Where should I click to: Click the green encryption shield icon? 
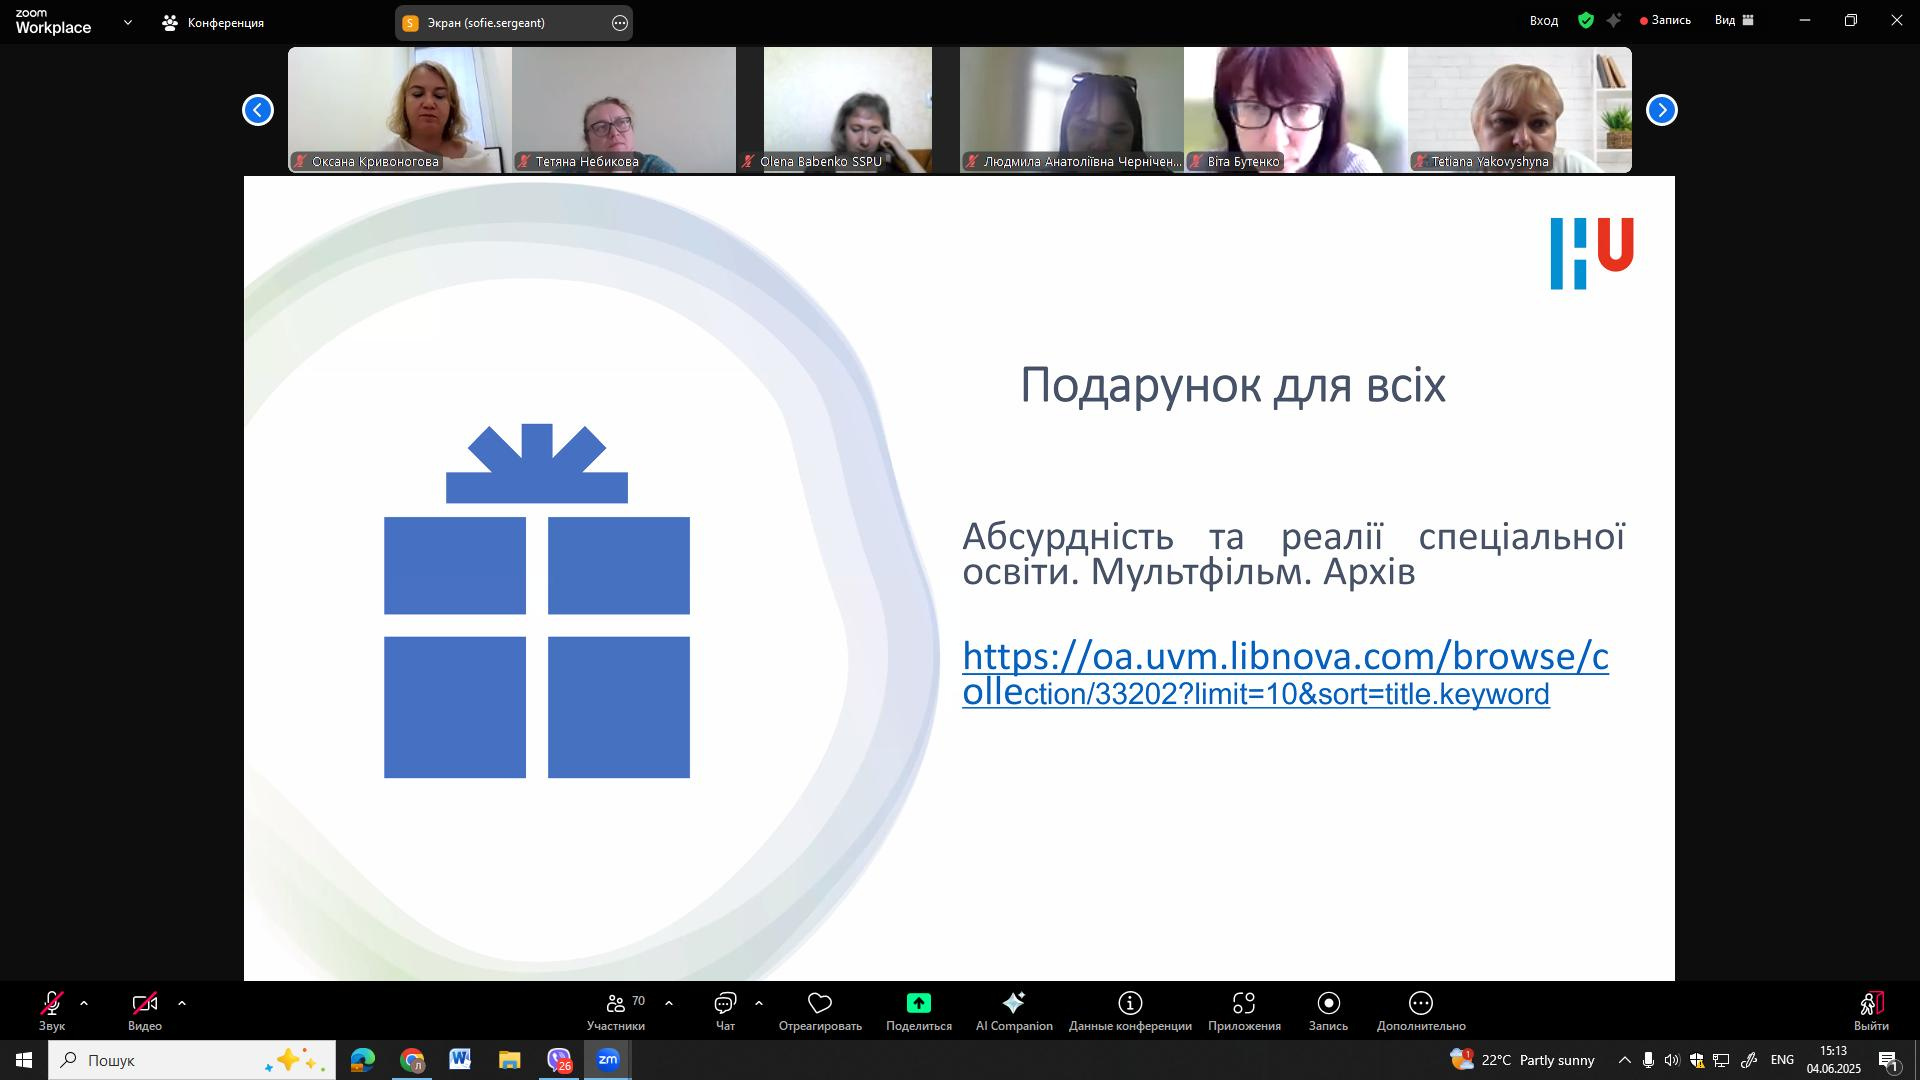pyautogui.click(x=1586, y=20)
